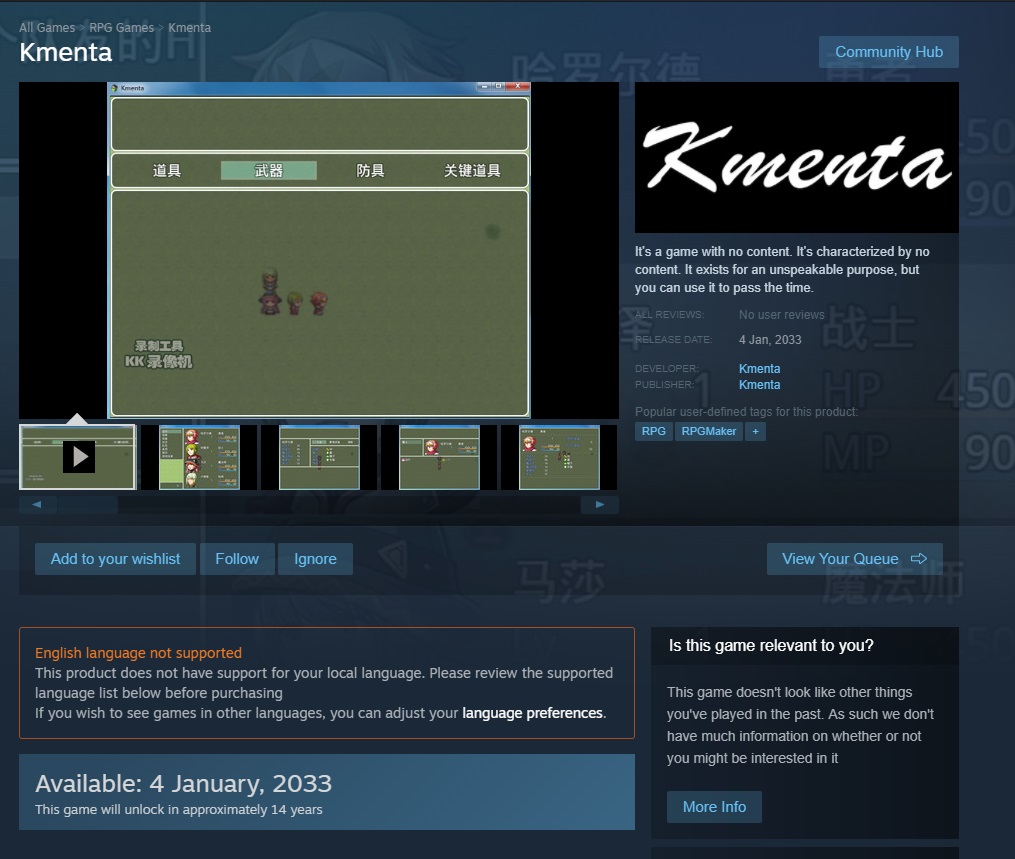Click View Your Queue button
The width and height of the screenshot is (1015, 859).
tap(854, 559)
